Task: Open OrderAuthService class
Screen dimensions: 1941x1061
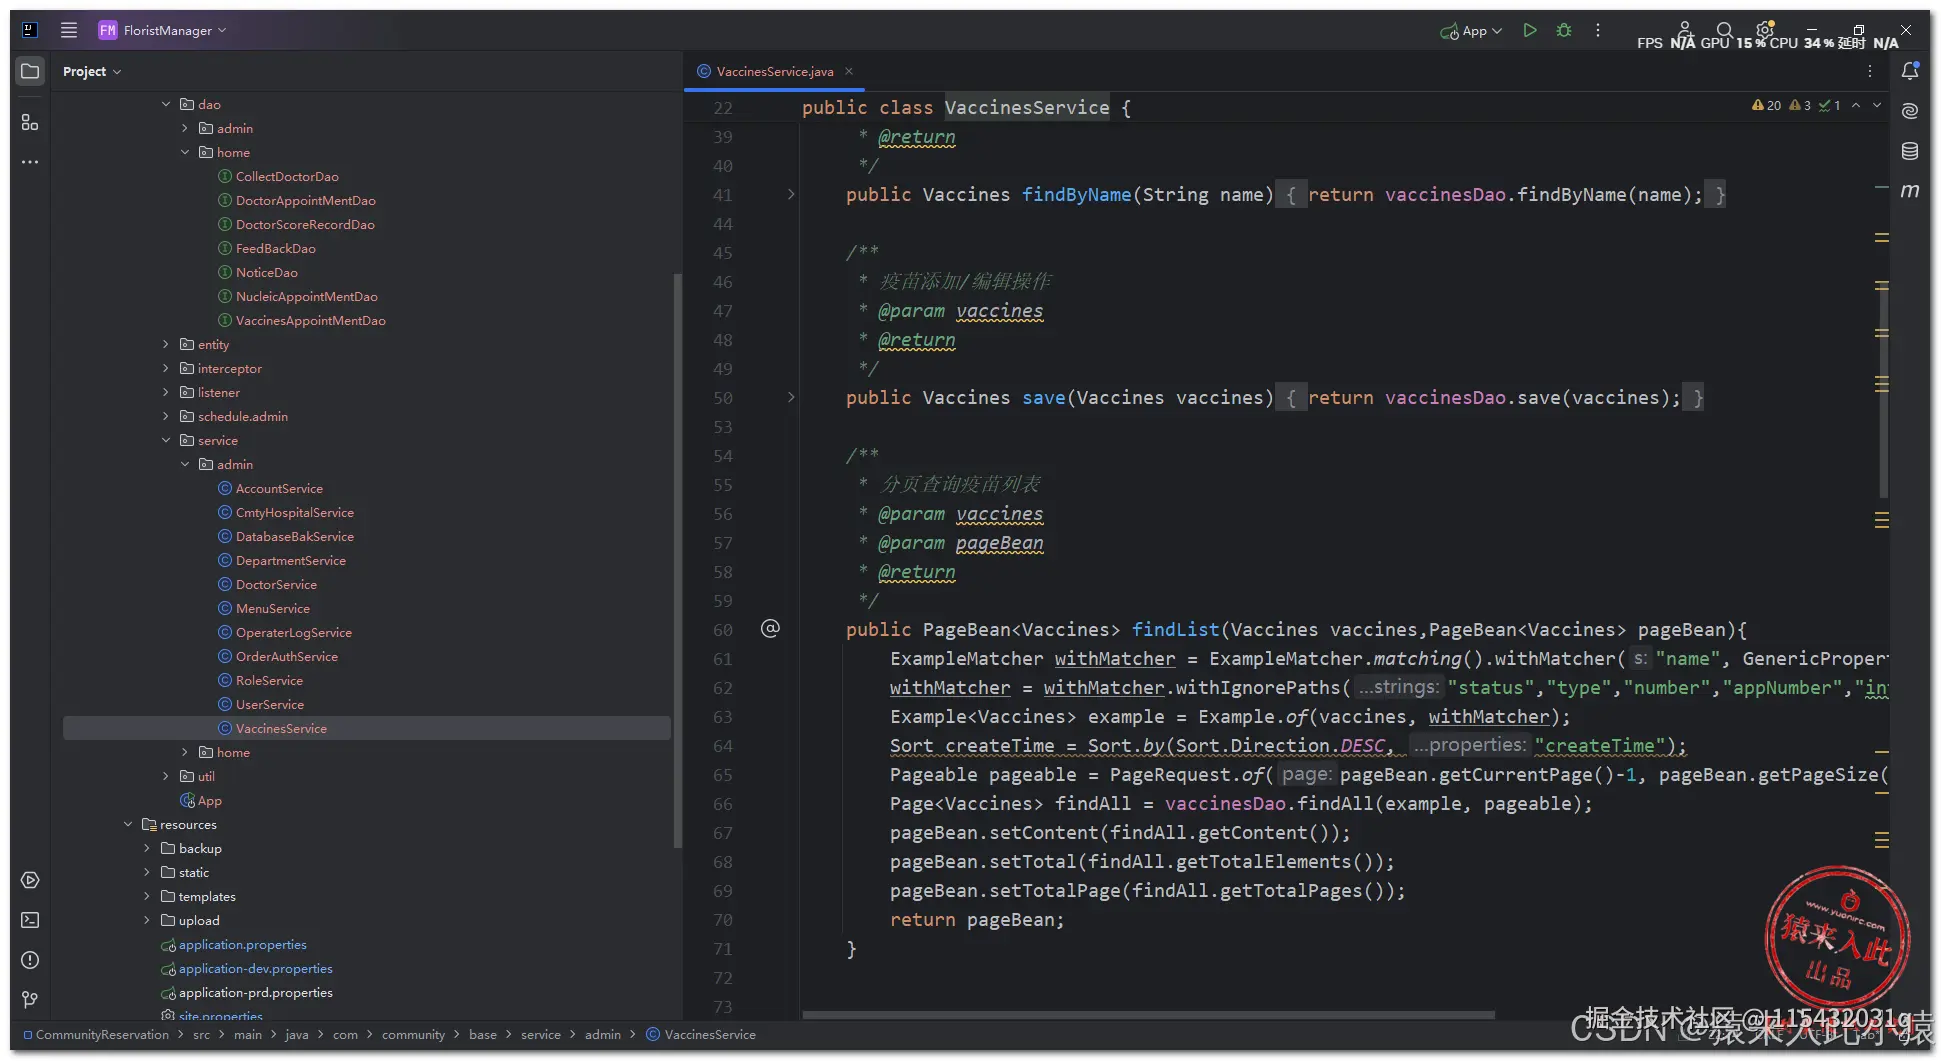Action: (x=287, y=656)
